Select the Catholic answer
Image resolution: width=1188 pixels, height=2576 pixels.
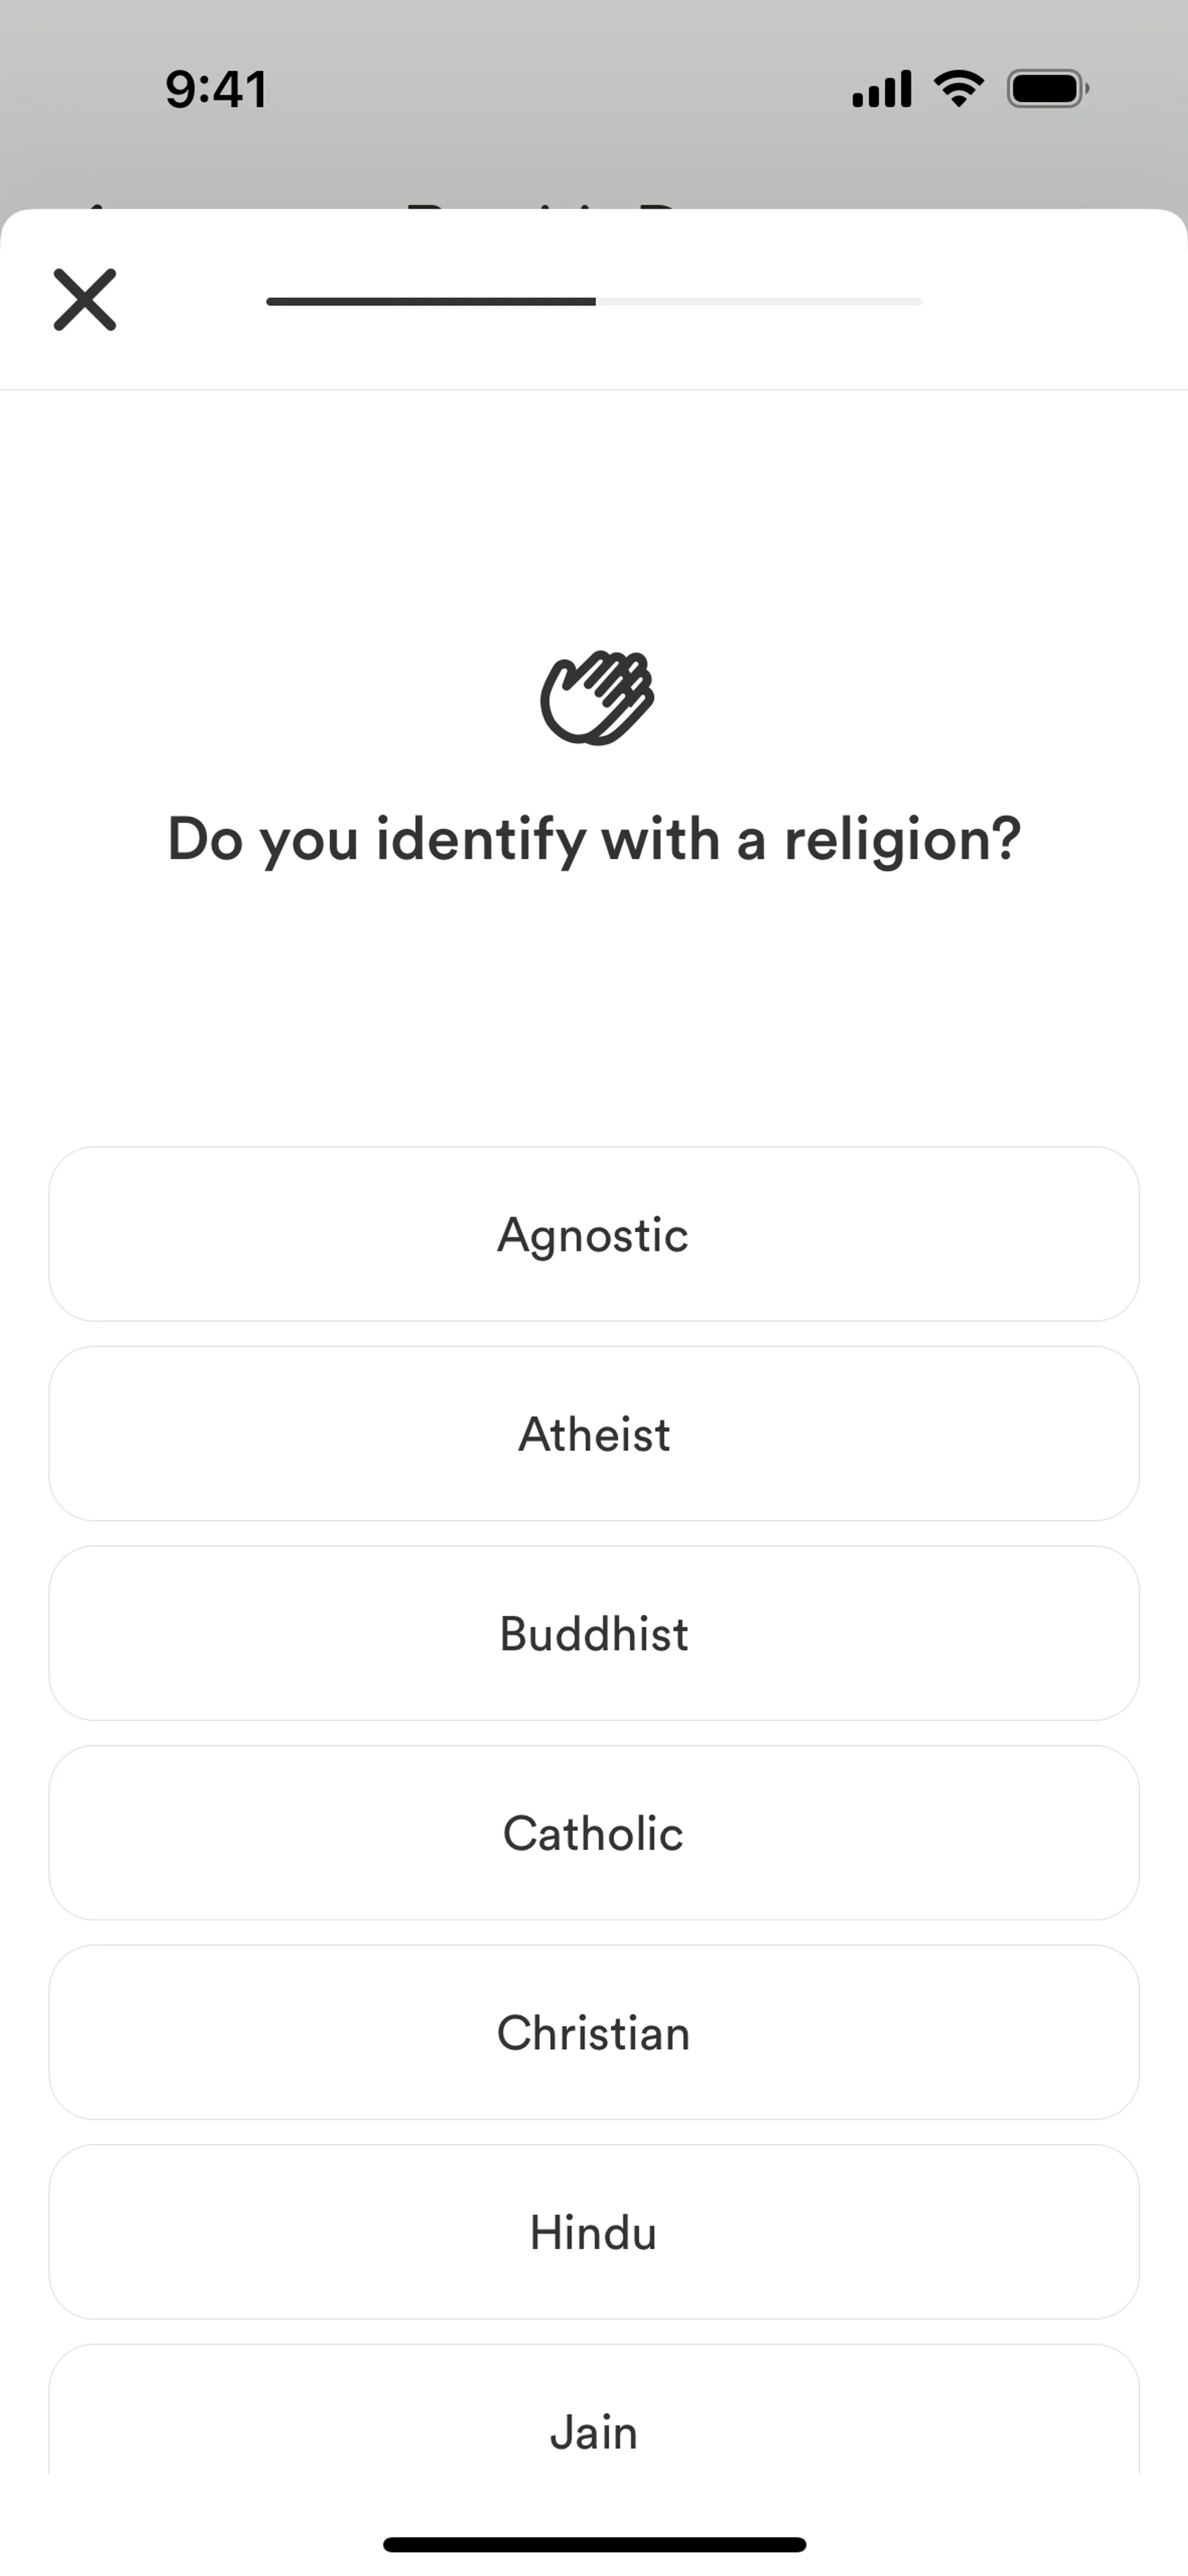(x=594, y=1833)
